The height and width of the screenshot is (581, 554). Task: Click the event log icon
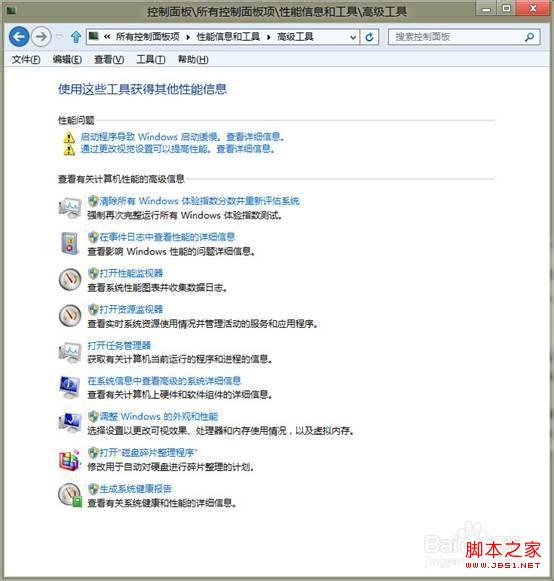point(69,243)
